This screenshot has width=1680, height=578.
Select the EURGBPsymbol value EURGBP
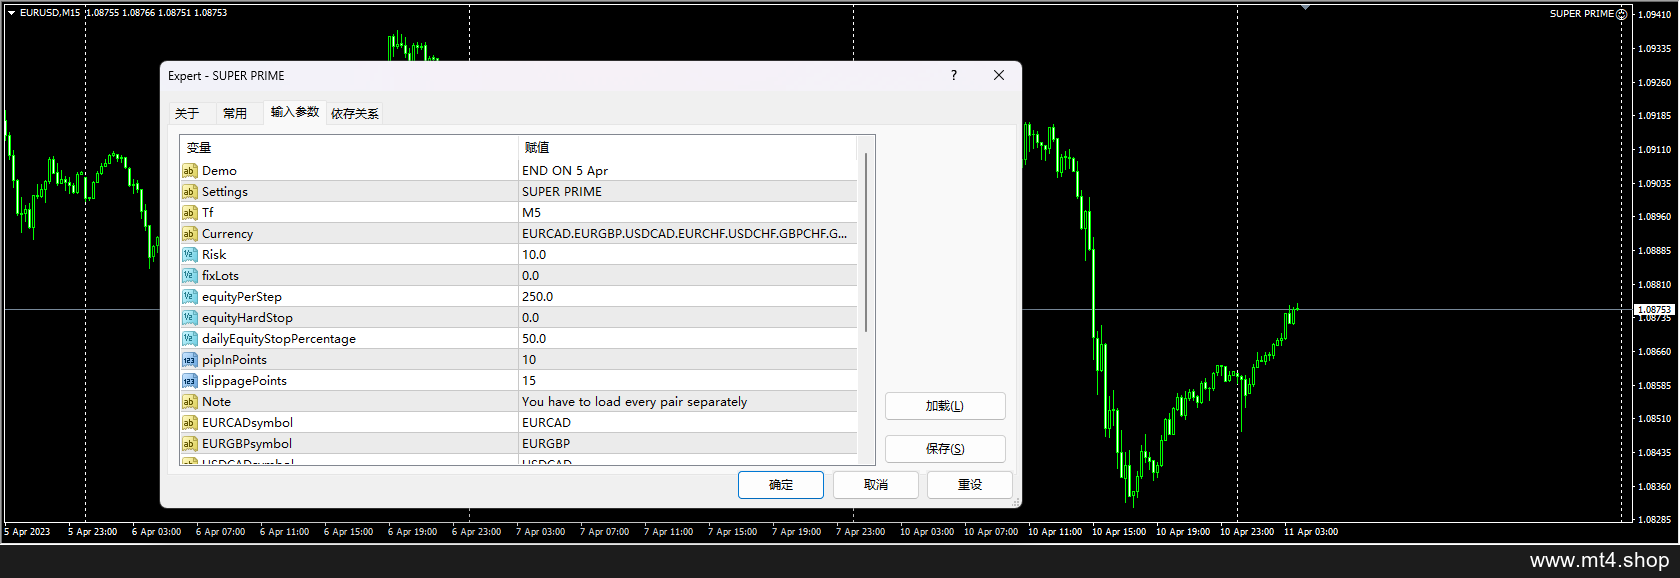click(x=688, y=444)
